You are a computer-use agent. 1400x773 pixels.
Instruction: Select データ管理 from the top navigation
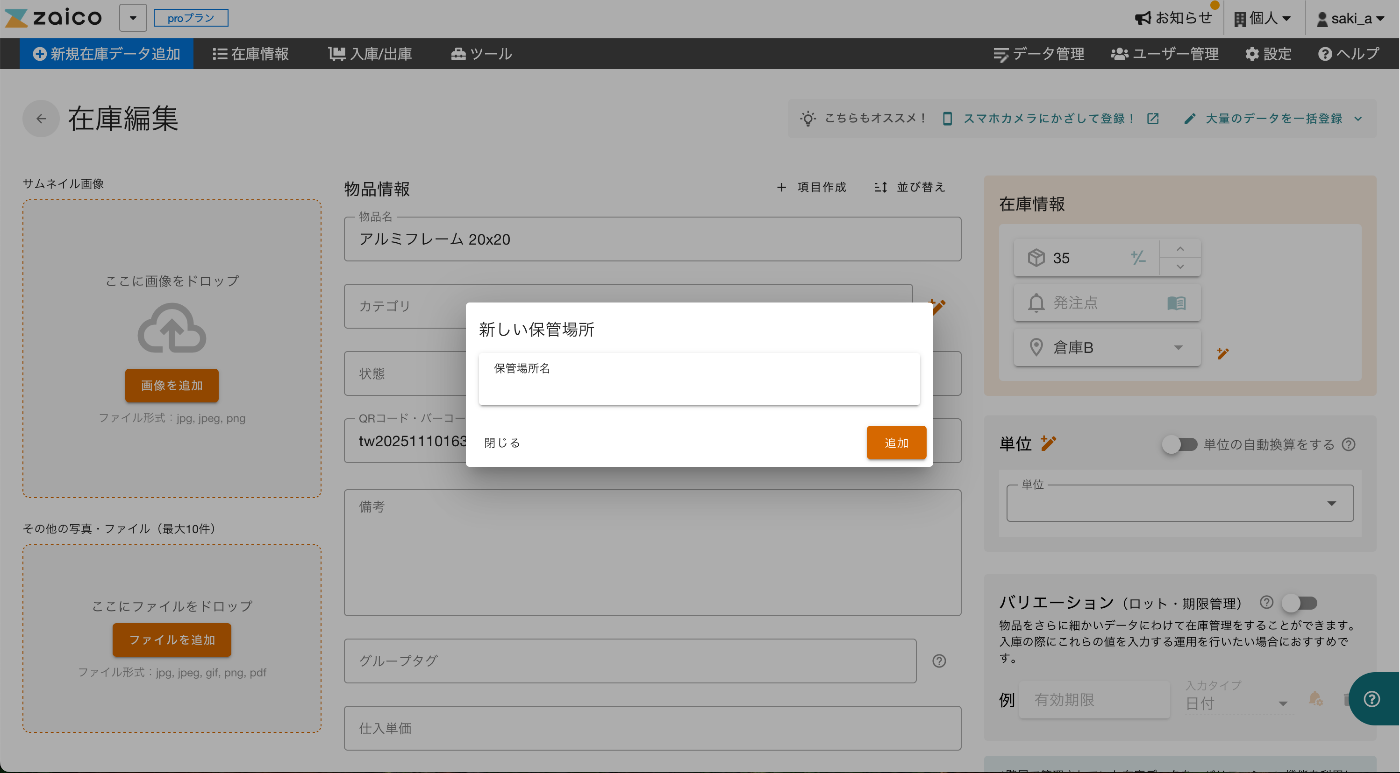pos(1040,53)
